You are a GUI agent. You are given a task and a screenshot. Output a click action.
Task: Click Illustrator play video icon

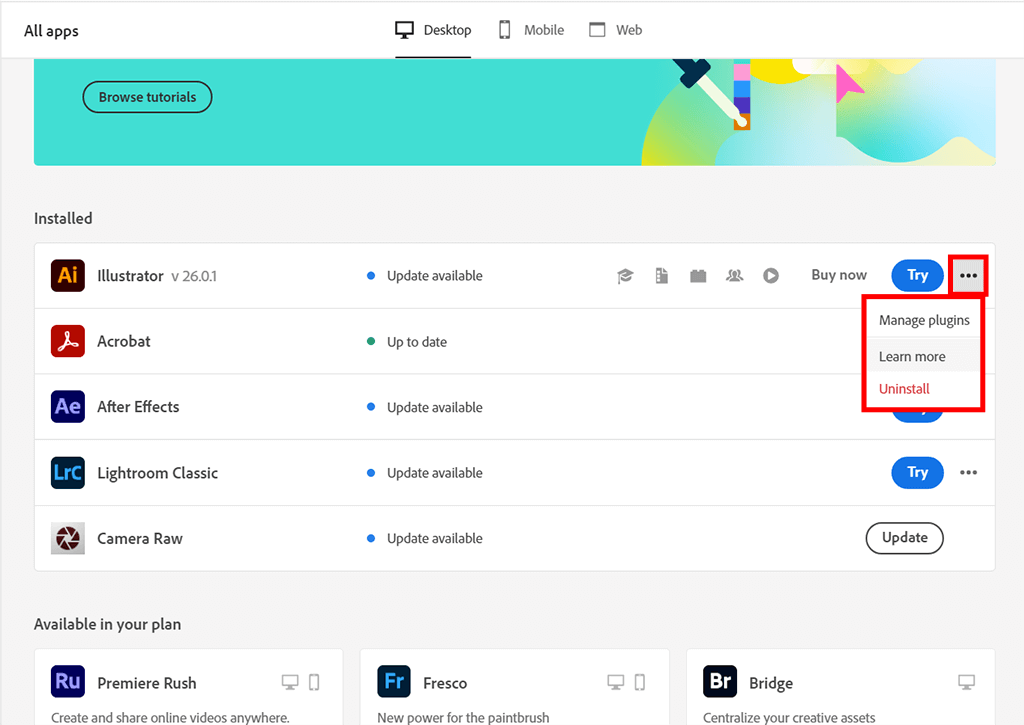coord(771,276)
